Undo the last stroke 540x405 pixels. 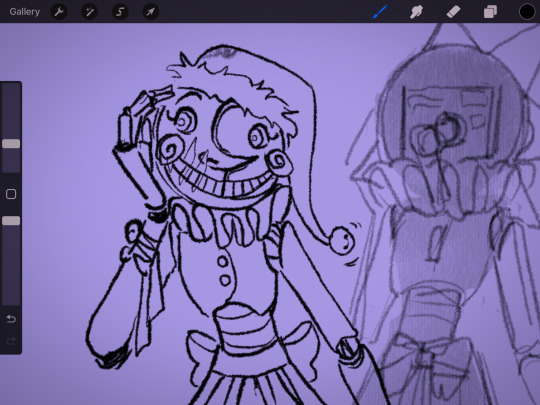pyautogui.click(x=11, y=319)
